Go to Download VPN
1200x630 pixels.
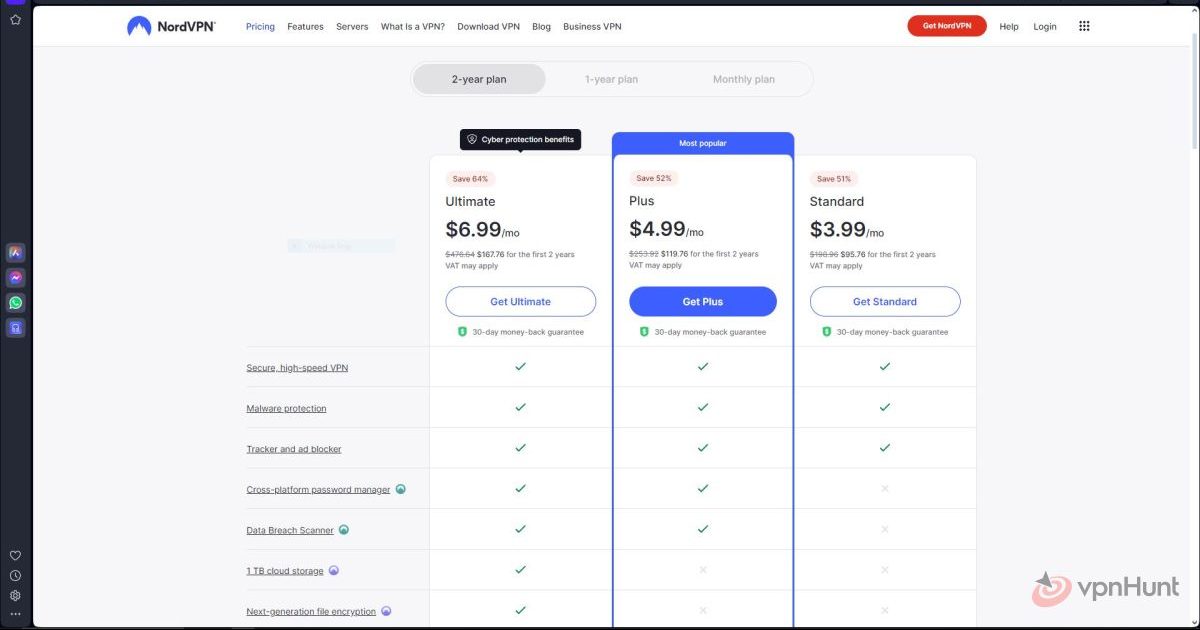488,27
